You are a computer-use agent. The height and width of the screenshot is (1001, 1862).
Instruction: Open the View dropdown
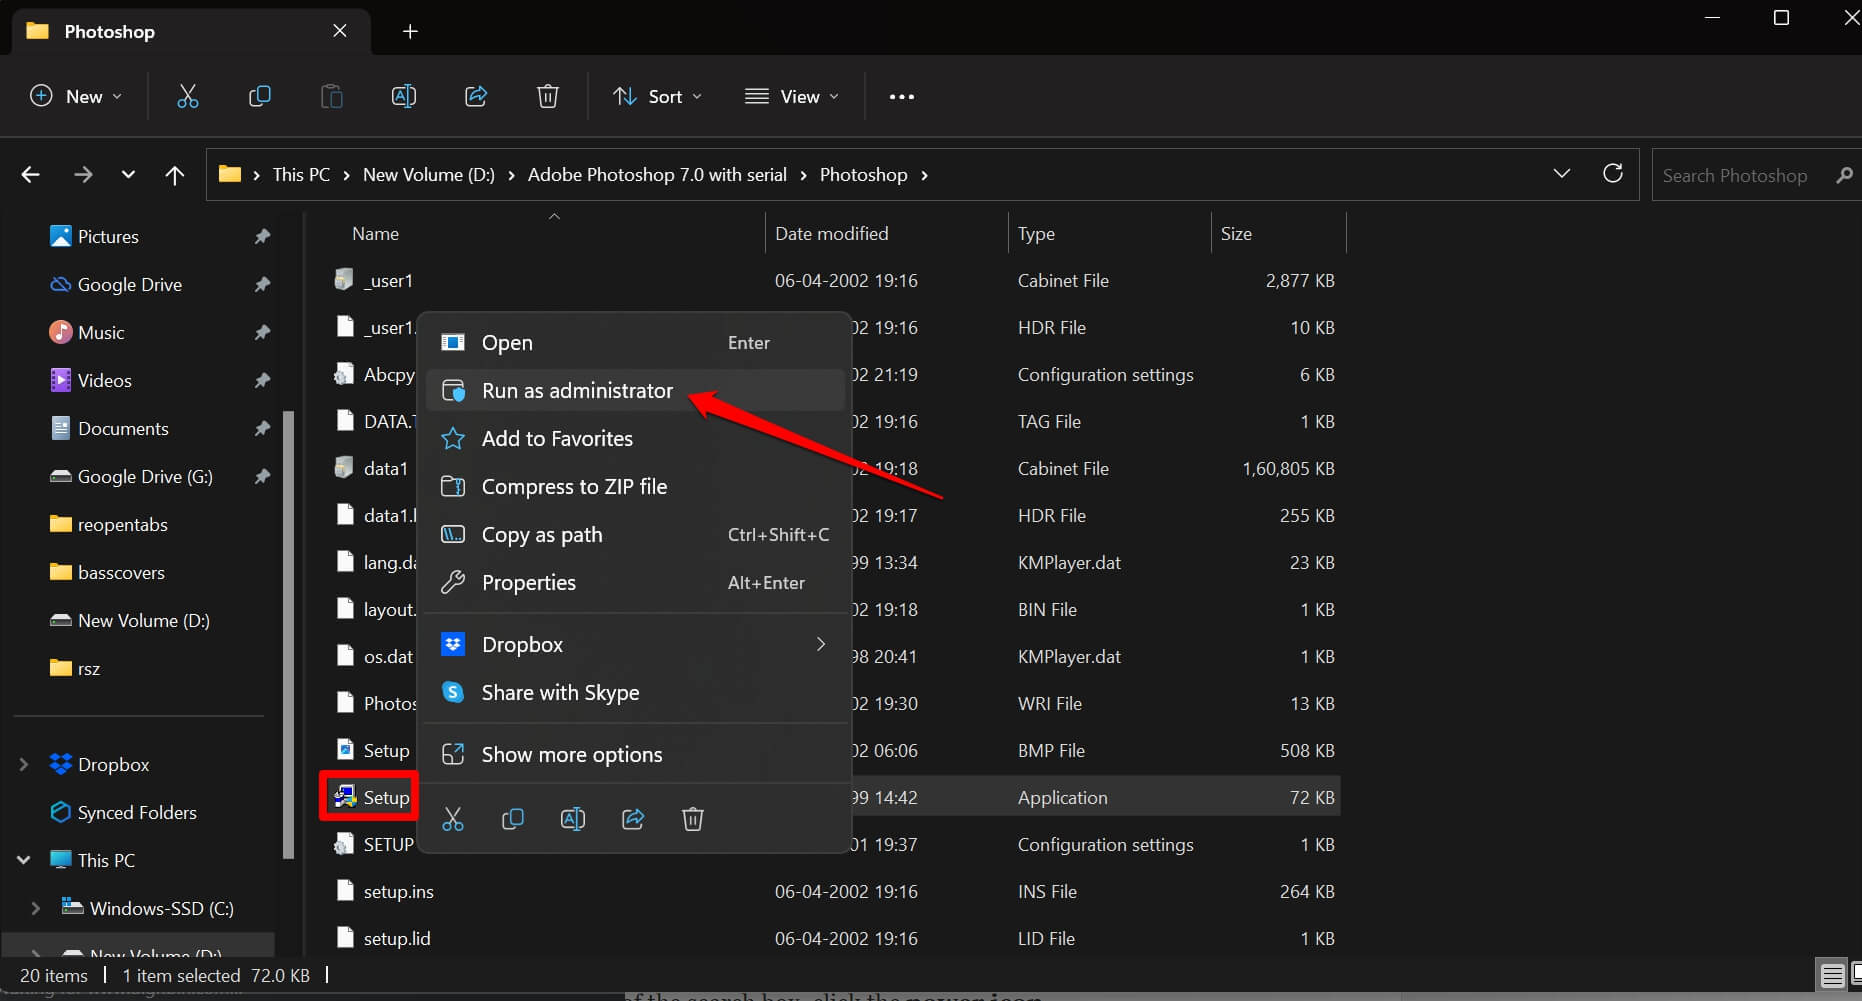coord(792,96)
